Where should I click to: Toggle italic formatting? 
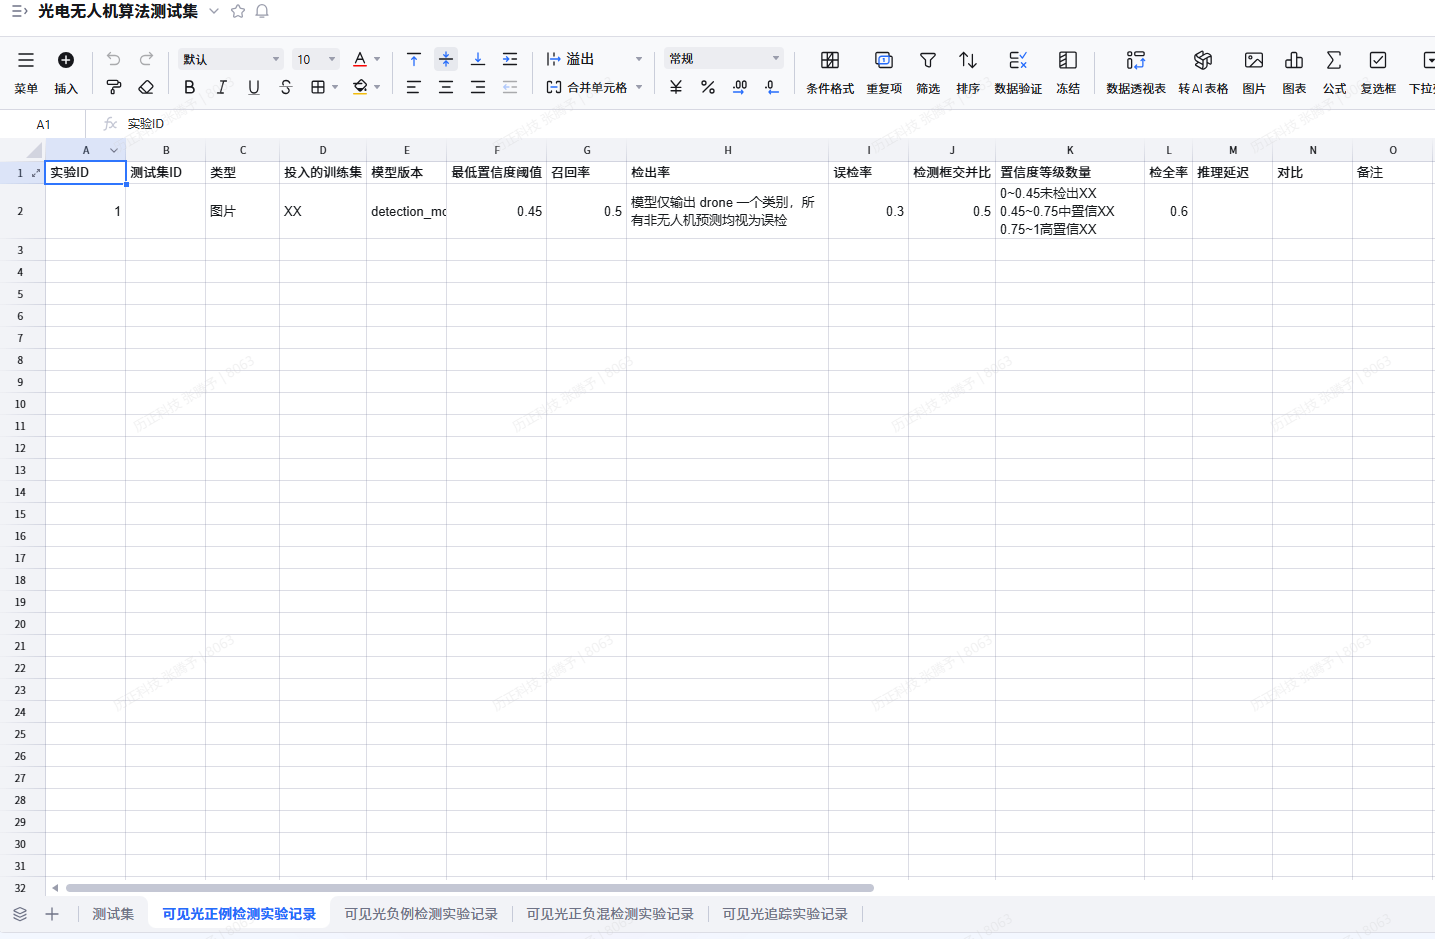tap(222, 87)
